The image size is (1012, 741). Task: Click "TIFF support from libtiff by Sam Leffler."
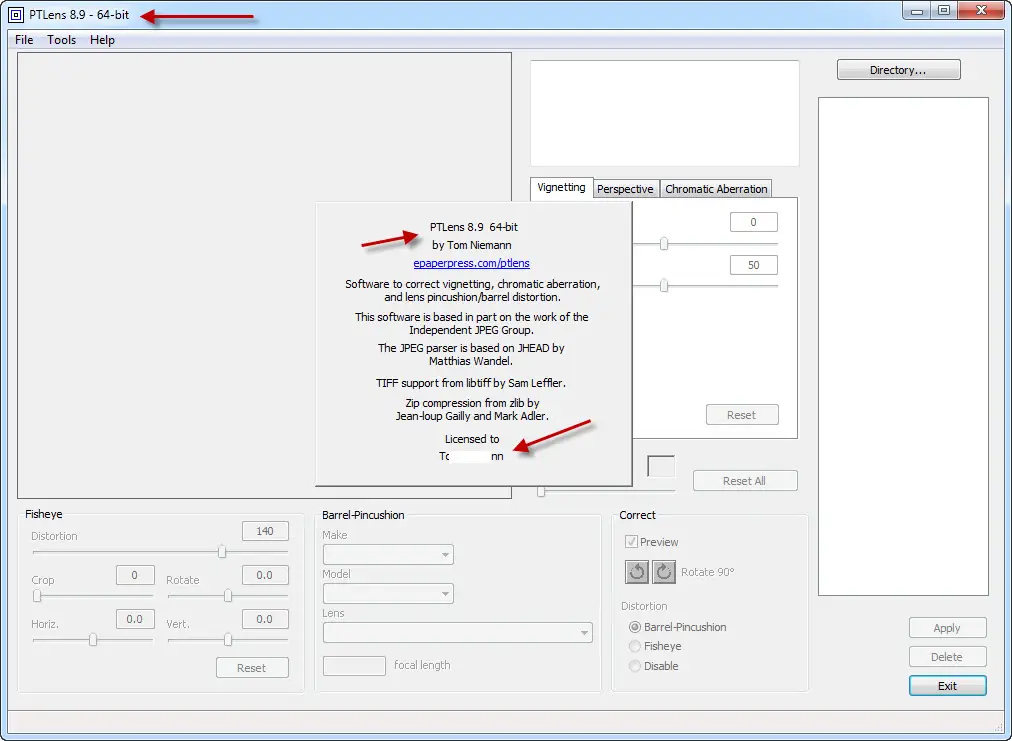471,383
